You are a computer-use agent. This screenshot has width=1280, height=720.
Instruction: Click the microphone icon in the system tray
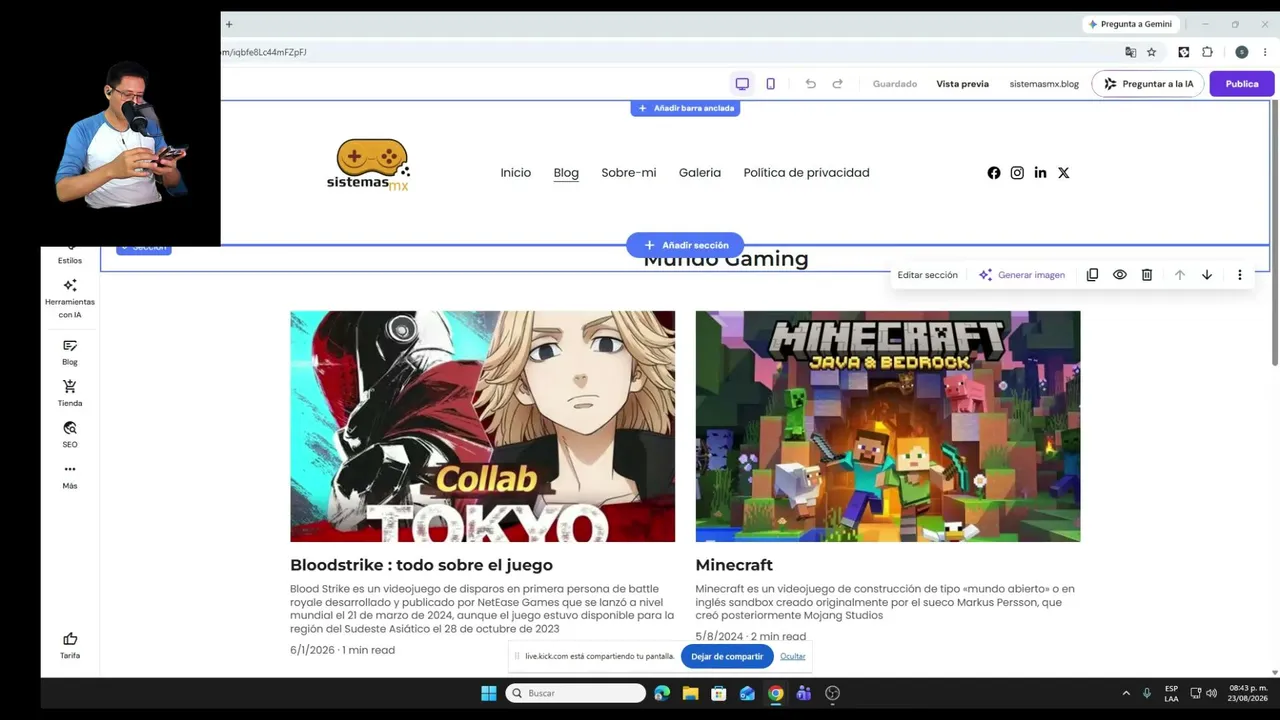pos(1147,693)
